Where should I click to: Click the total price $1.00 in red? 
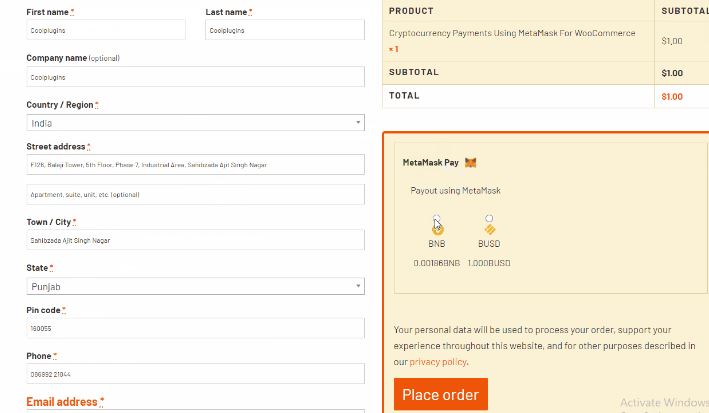pyautogui.click(x=672, y=97)
